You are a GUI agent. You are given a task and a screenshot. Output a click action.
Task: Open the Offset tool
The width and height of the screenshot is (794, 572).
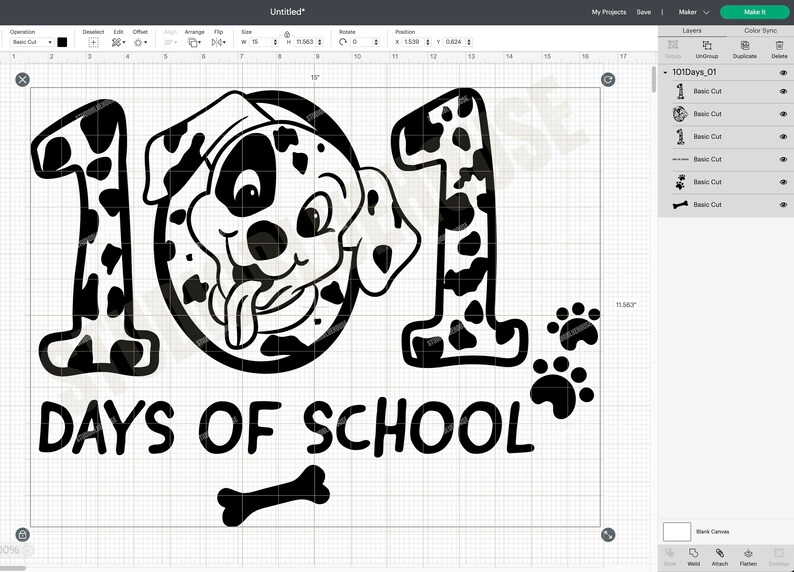click(x=140, y=43)
